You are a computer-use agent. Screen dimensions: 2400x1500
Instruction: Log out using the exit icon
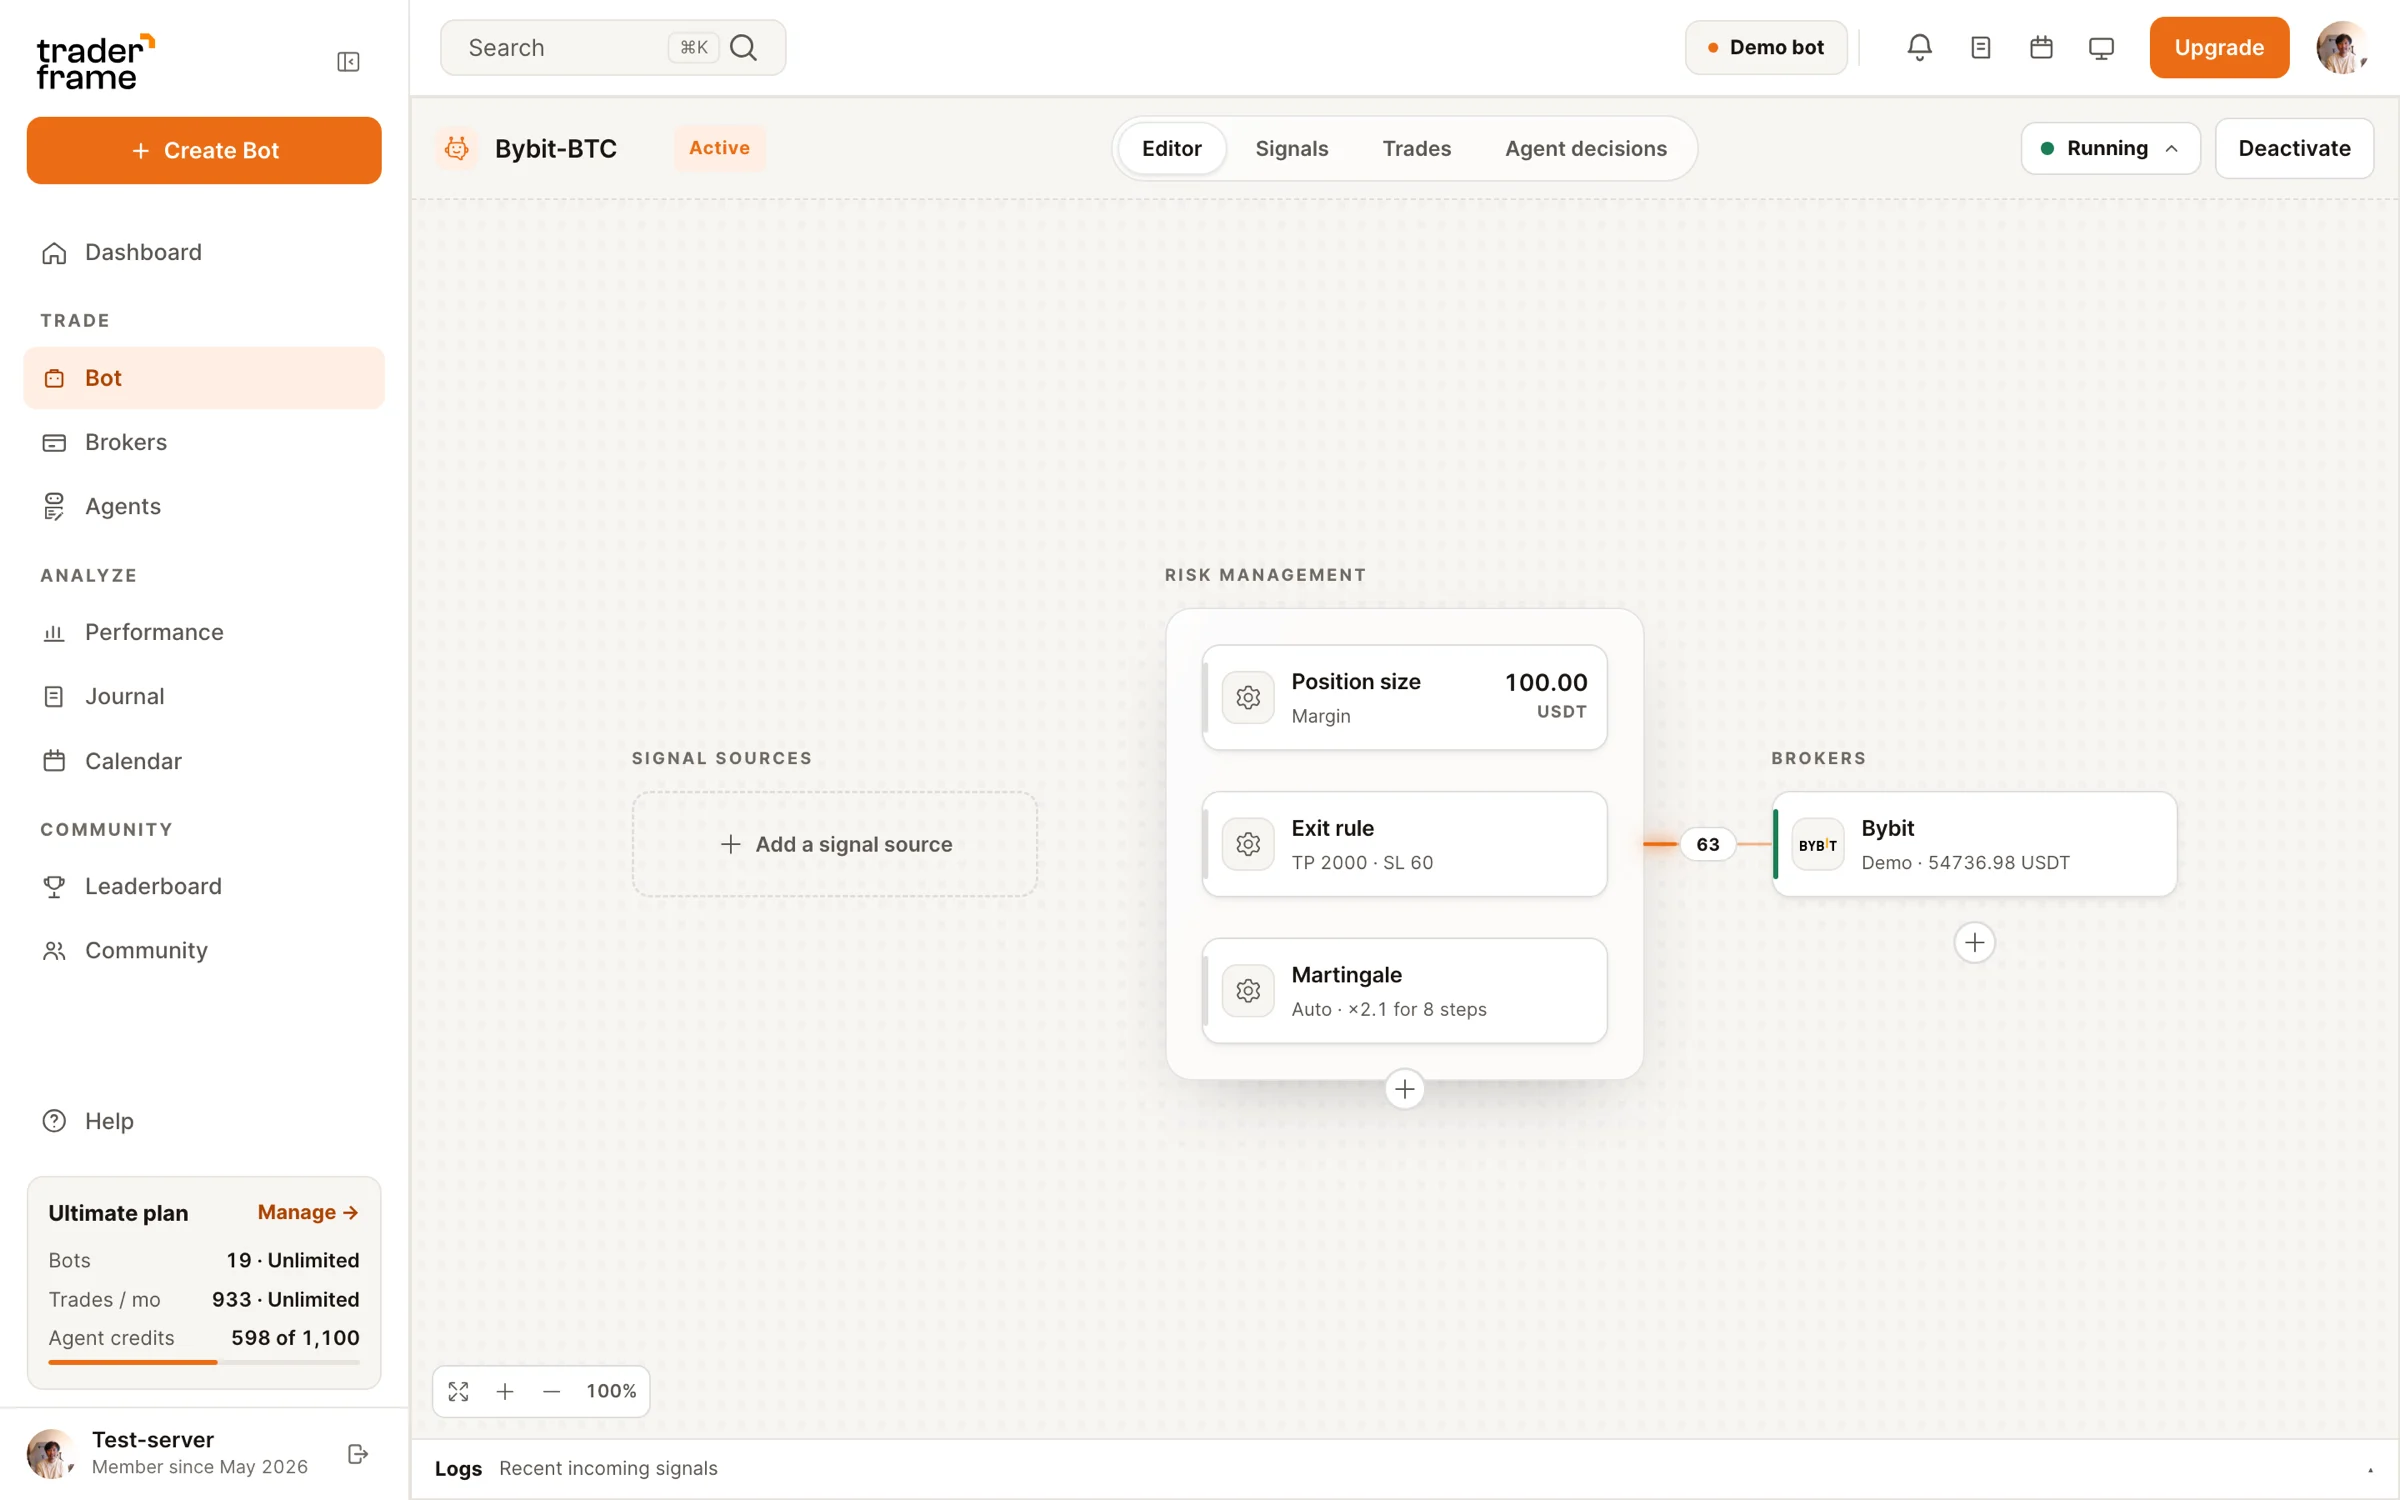point(358,1453)
